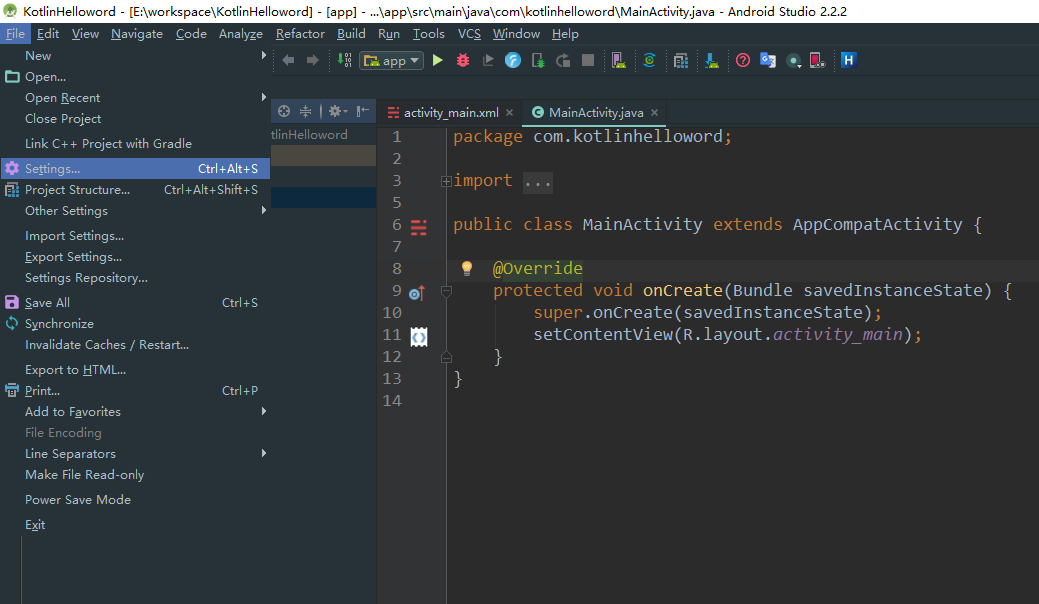The width and height of the screenshot is (1039, 604).
Task: Click the green Run app button
Action: click(437, 60)
